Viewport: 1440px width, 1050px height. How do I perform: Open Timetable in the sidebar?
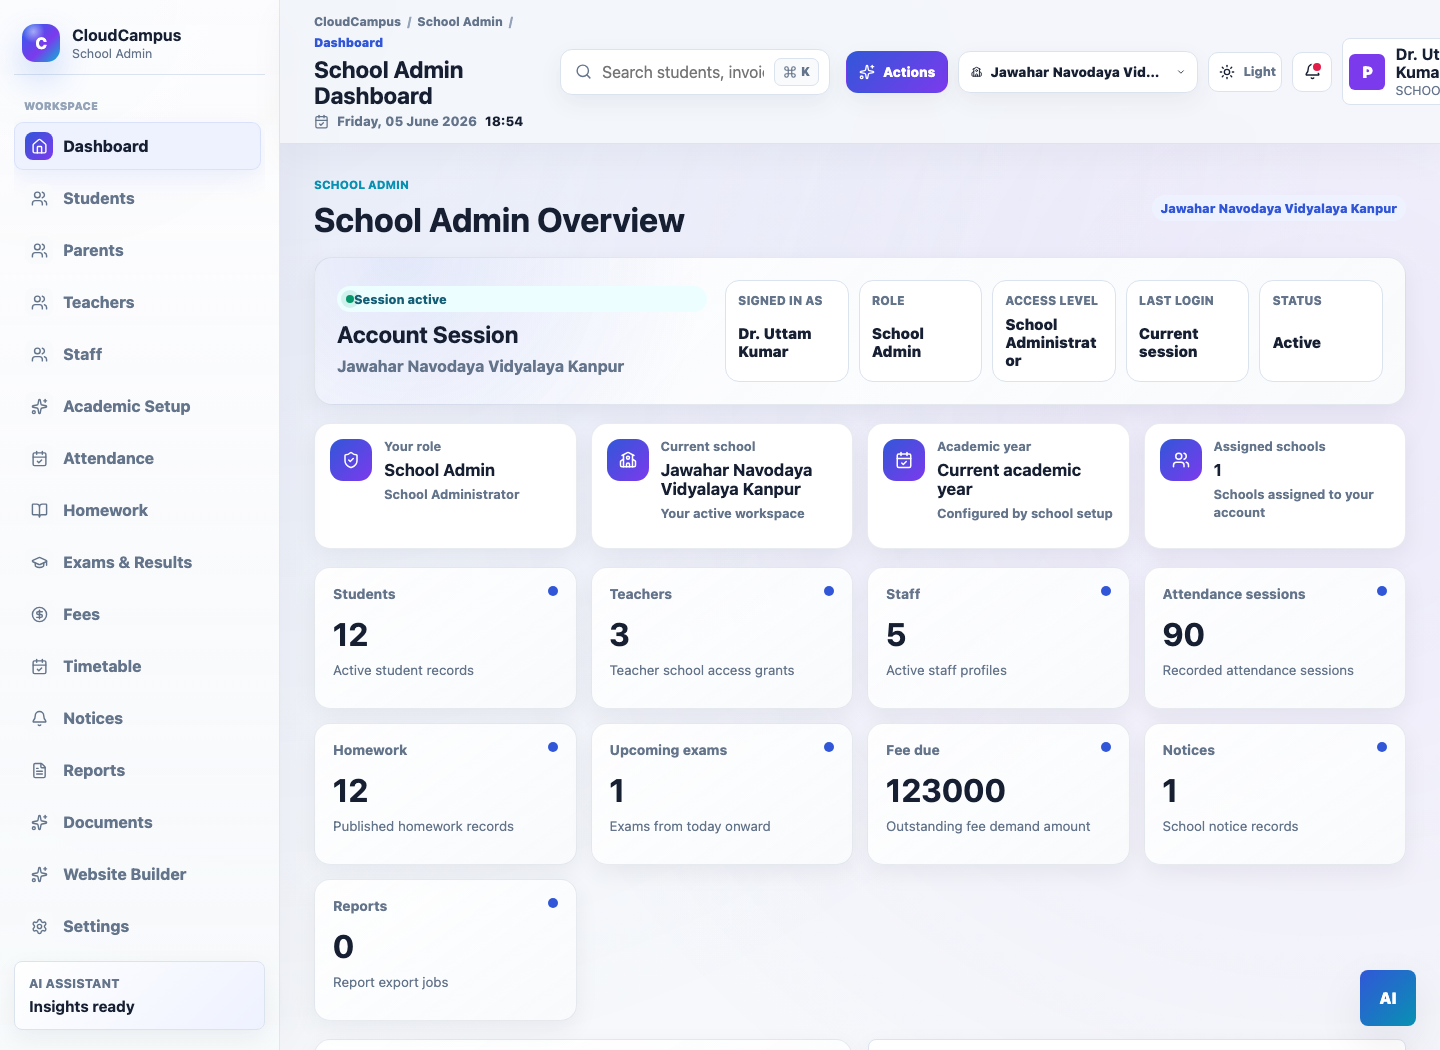pos(138,666)
